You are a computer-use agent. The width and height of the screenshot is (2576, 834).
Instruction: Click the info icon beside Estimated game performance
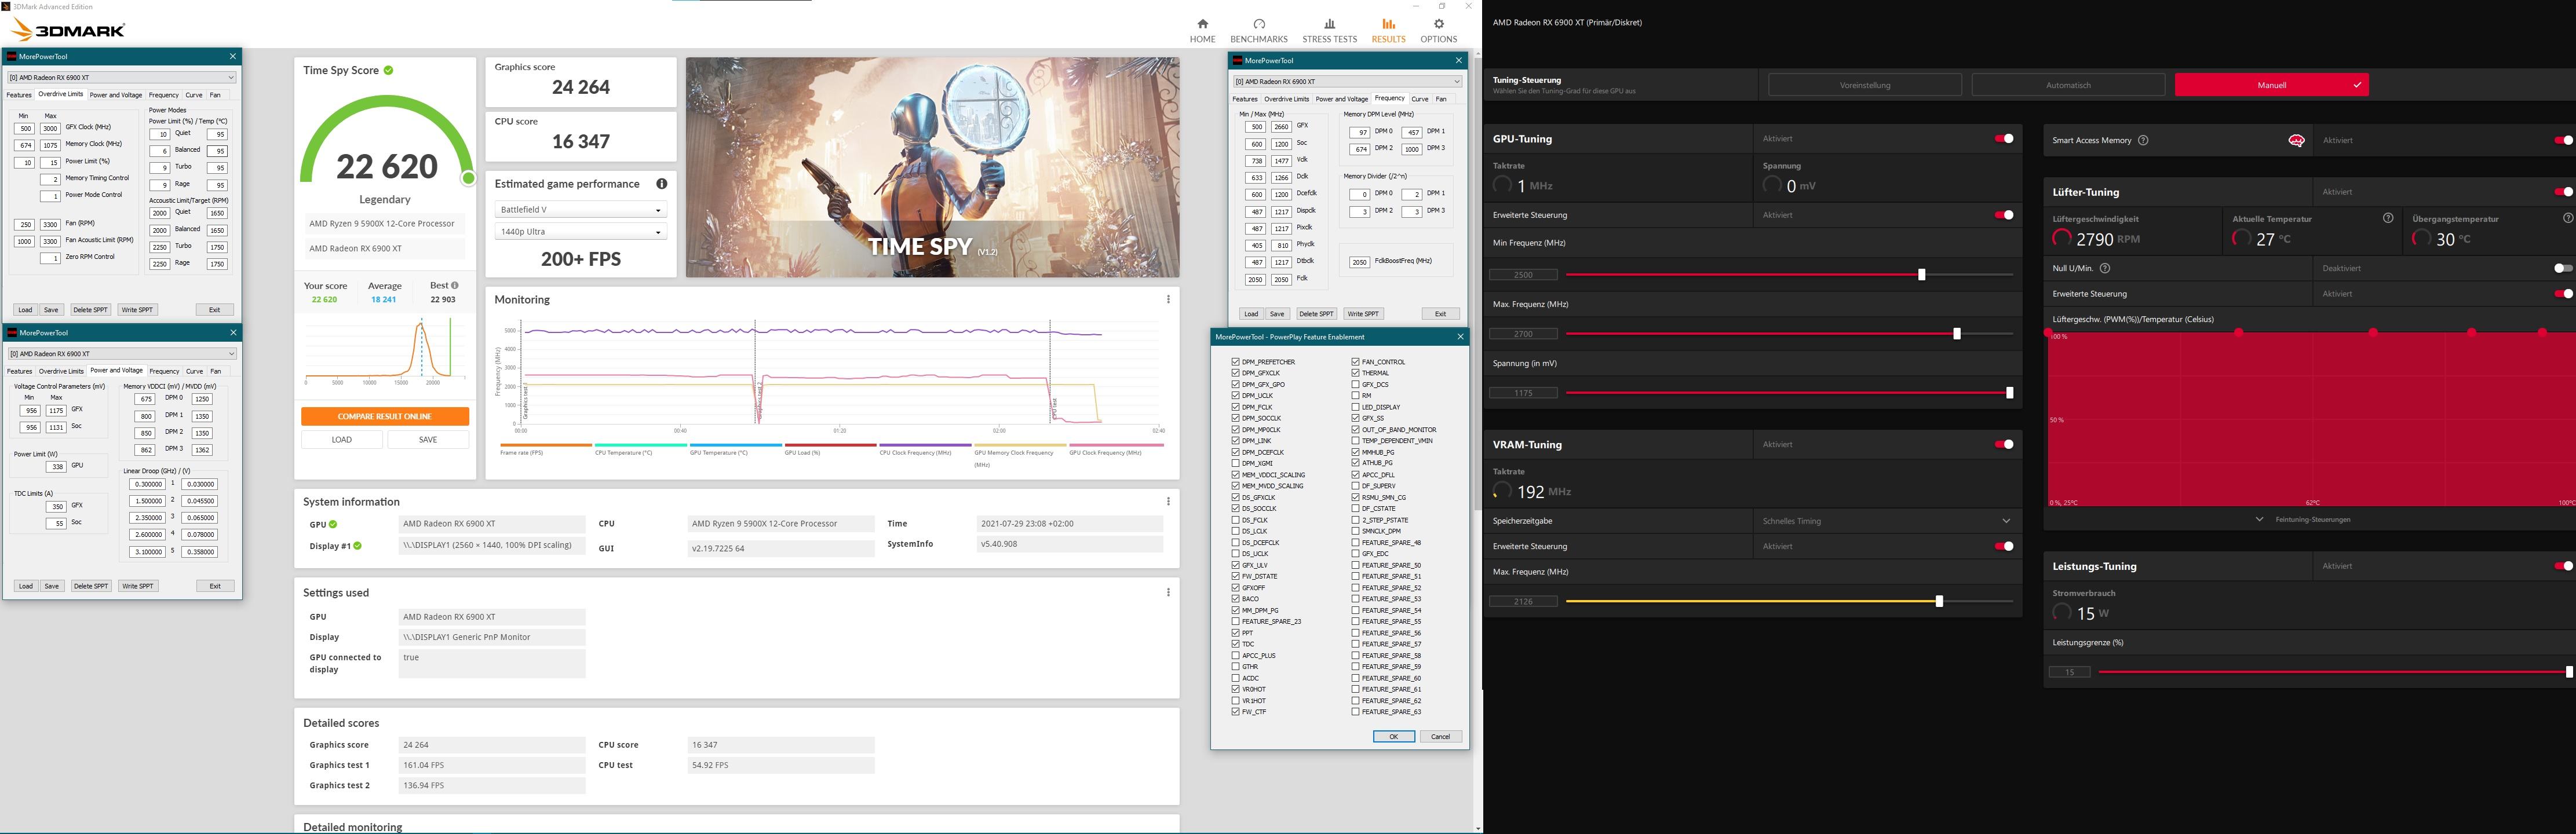tap(661, 184)
